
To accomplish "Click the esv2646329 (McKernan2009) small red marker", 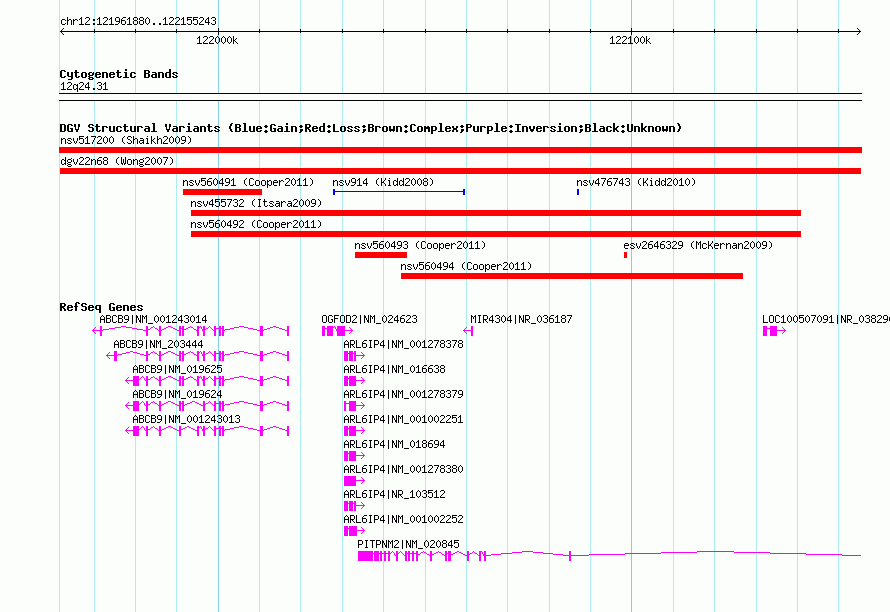I will click(625, 255).
